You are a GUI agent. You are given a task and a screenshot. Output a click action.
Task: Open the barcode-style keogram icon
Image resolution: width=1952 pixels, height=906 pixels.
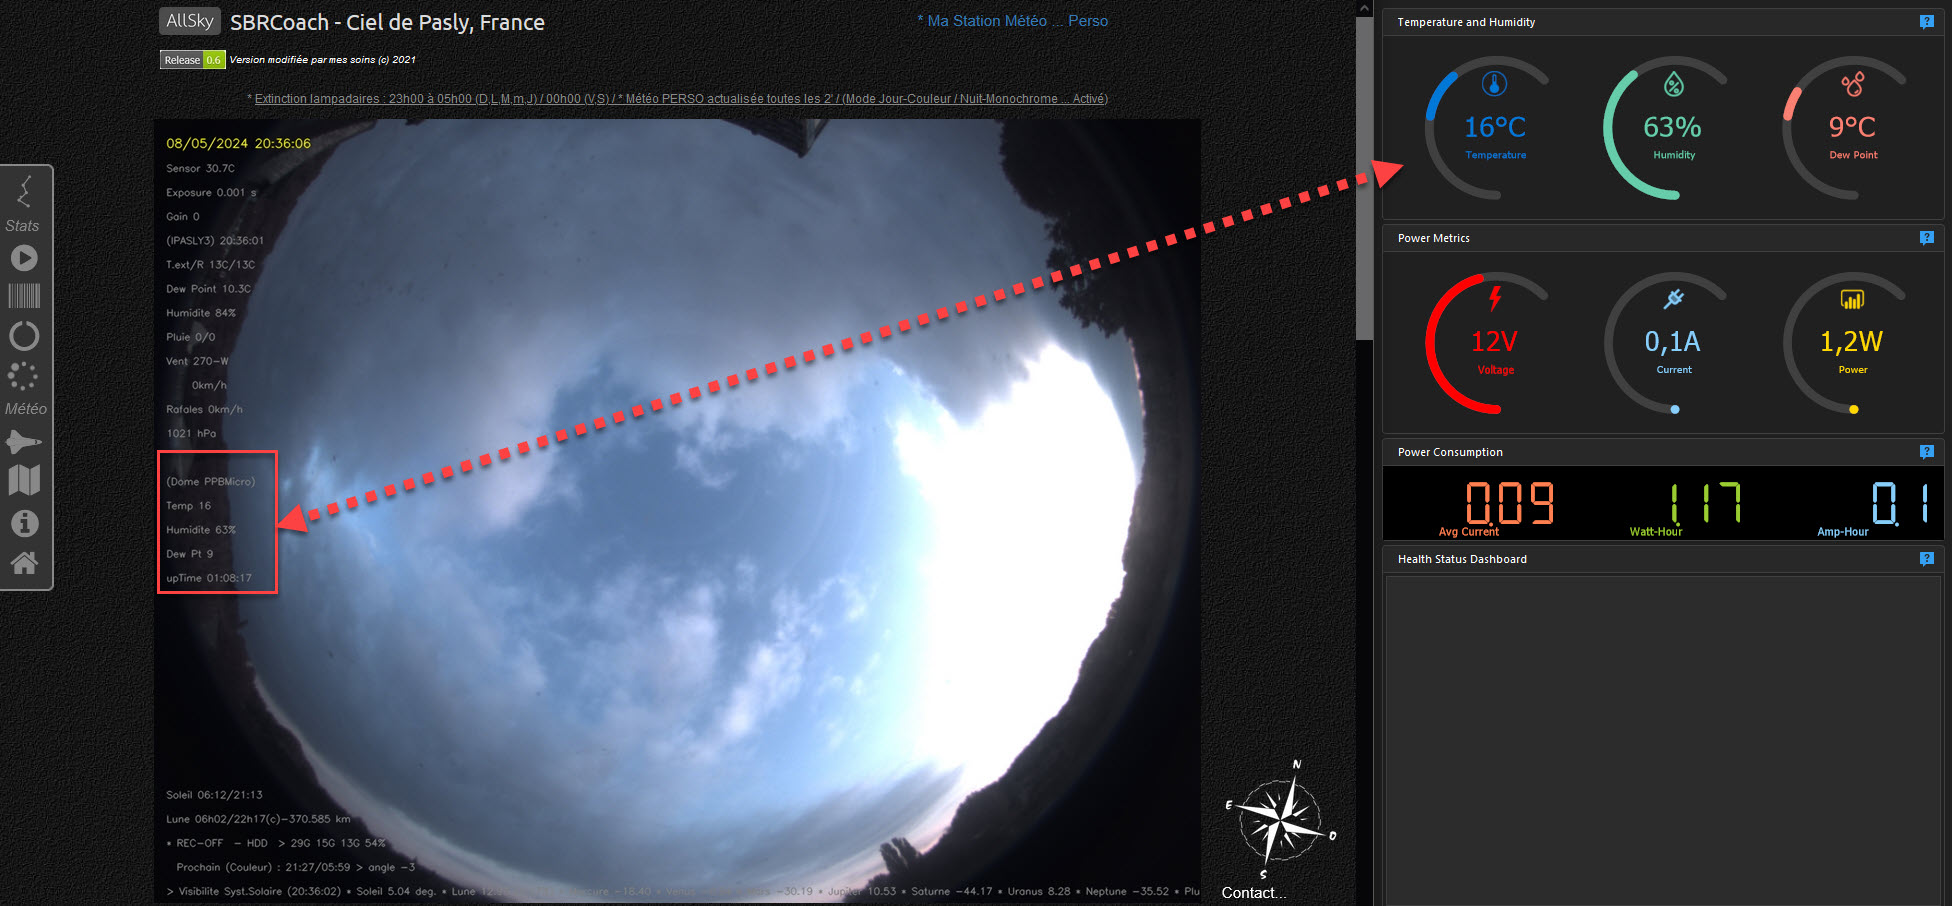24,295
